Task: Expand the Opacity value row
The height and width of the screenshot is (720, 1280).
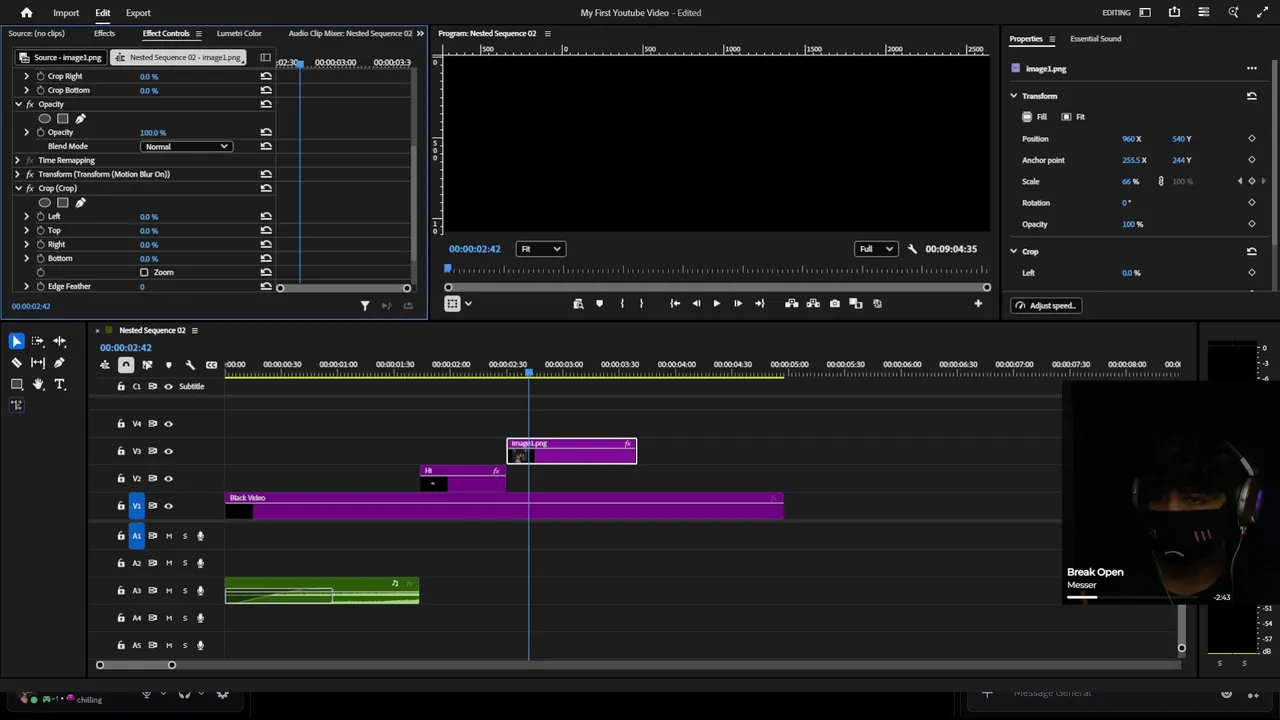Action: [x=26, y=132]
